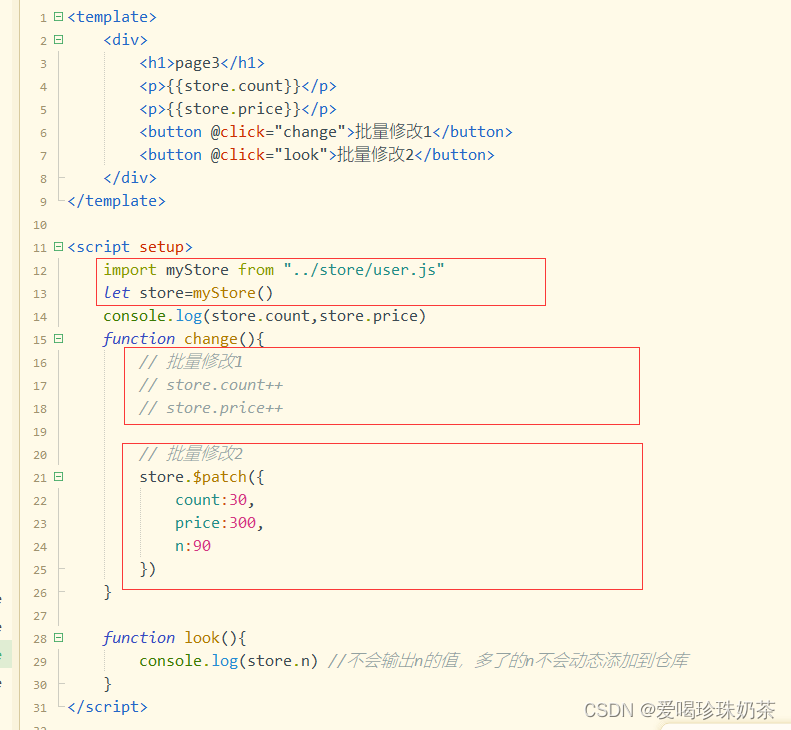The height and width of the screenshot is (730, 791).
Task: Collapse the store.$patch fold on line 21
Action: click(x=59, y=477)
